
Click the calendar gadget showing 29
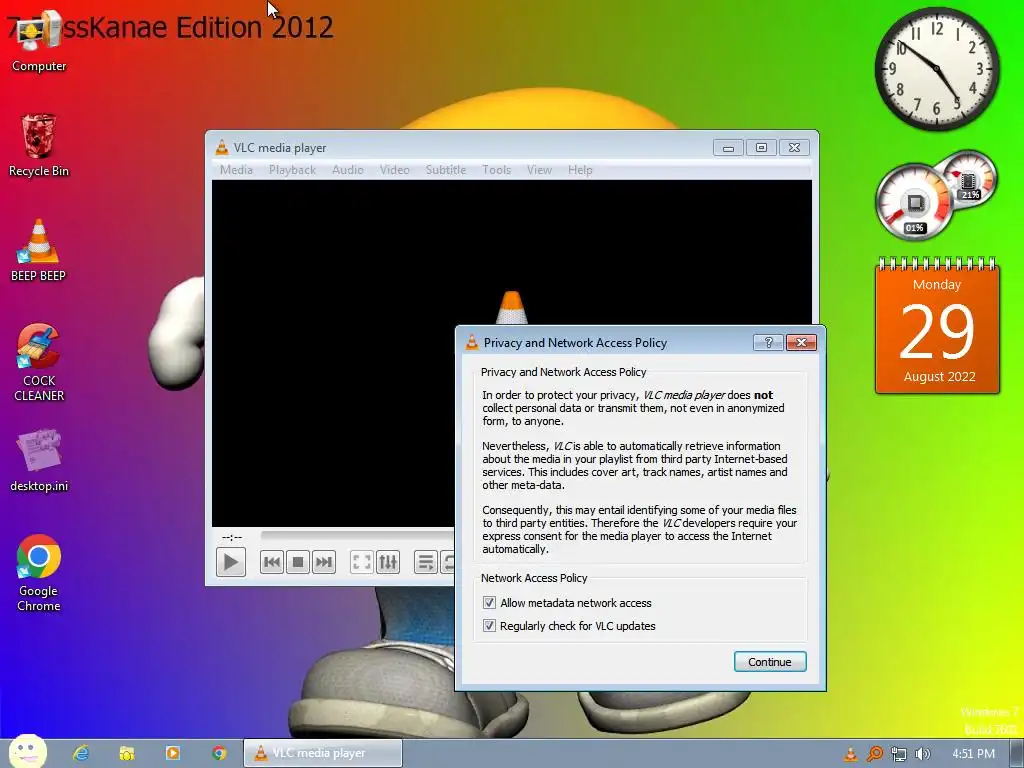click(937, 326)
